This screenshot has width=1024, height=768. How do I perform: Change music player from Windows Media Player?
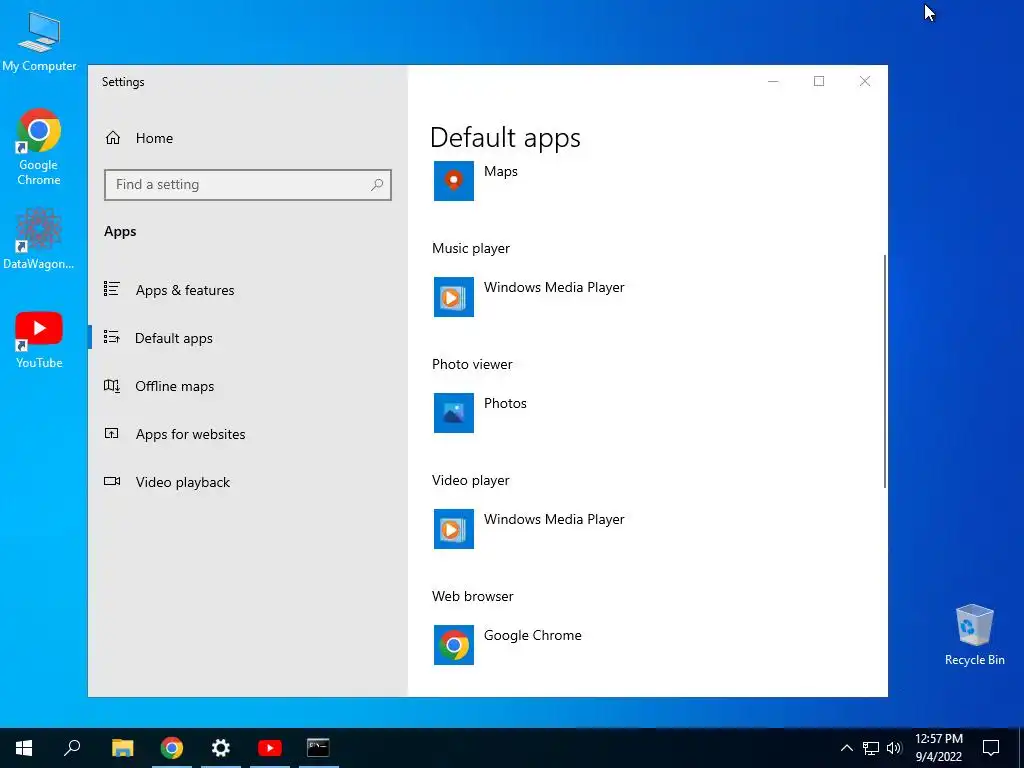pos(554,287)
